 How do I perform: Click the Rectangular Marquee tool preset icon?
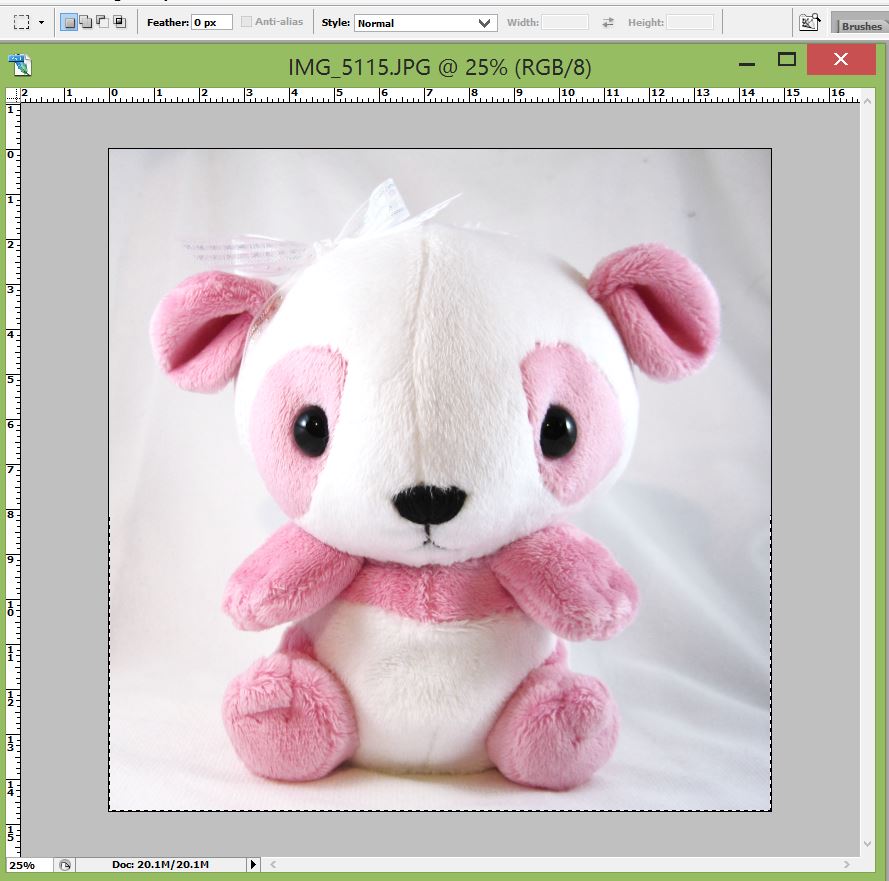point(20,22)
